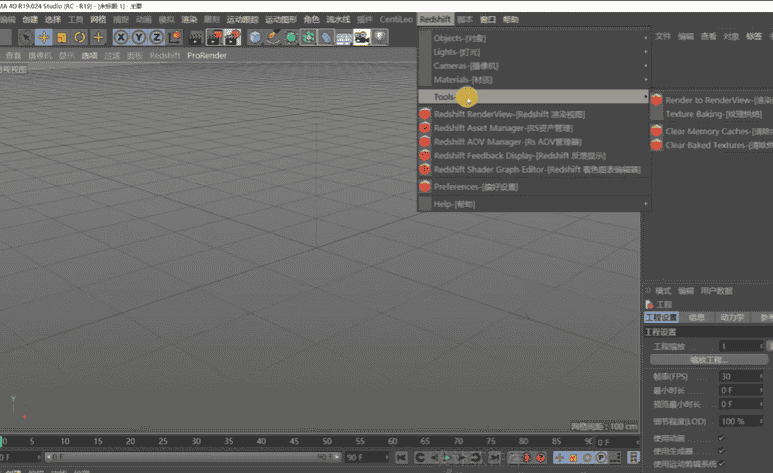Image resolution: width=773 pixels, height=473 pixels.
Task: Click the LOD field showing 100 %
Action: (741, 421)
